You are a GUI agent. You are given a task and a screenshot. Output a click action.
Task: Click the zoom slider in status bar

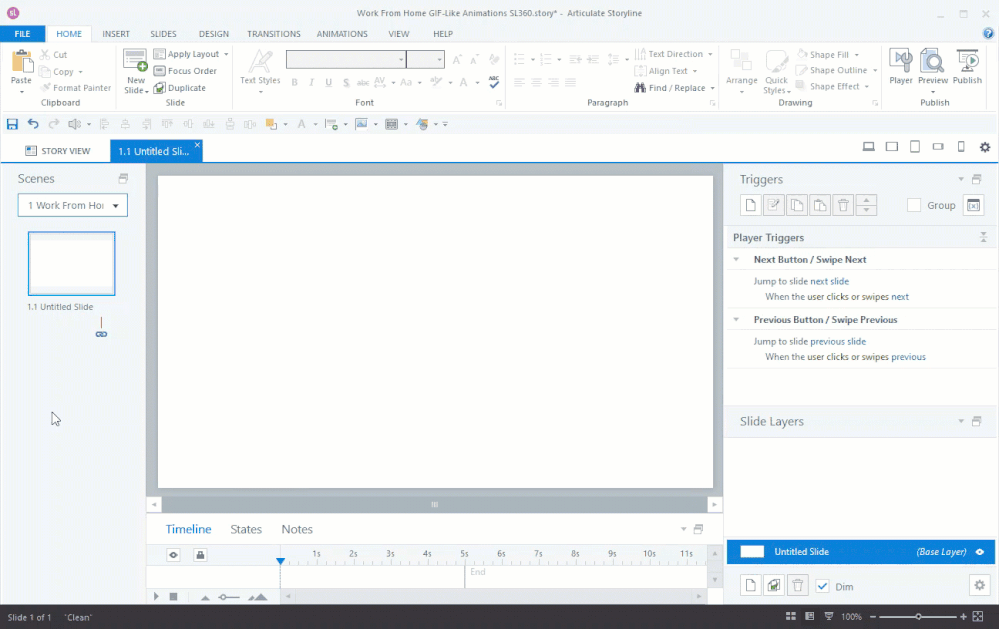click(918, 617)
